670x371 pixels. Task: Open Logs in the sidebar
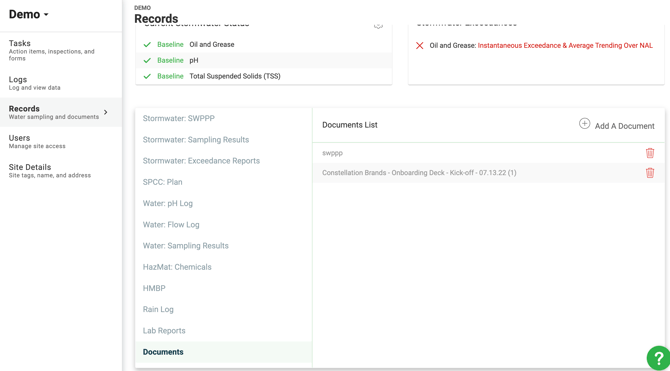61,83
